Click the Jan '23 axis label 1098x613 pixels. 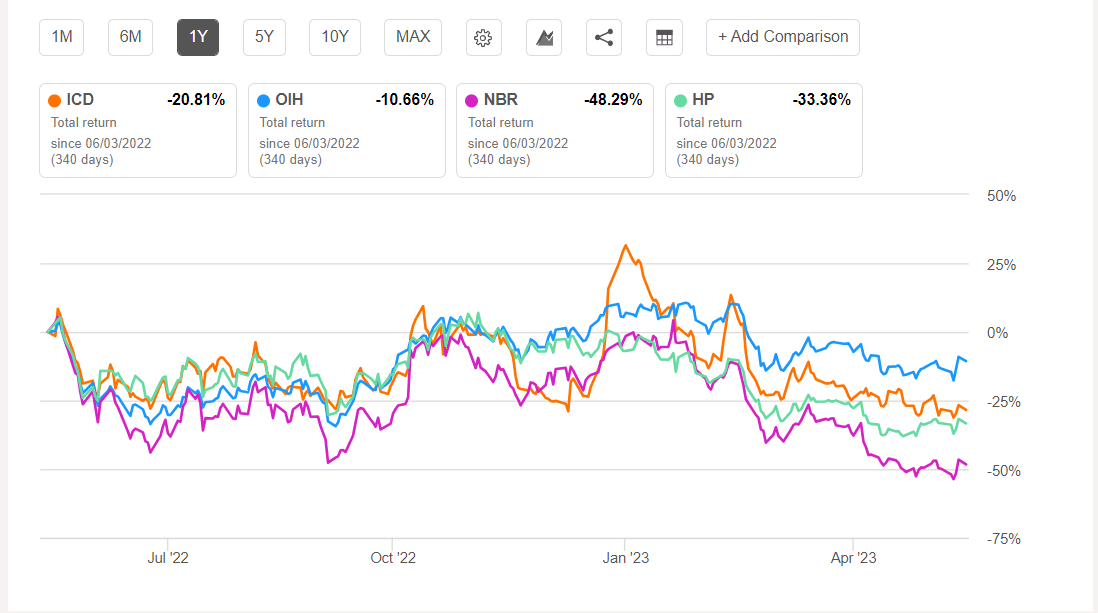pyautogui.click(x=625, y=558)
